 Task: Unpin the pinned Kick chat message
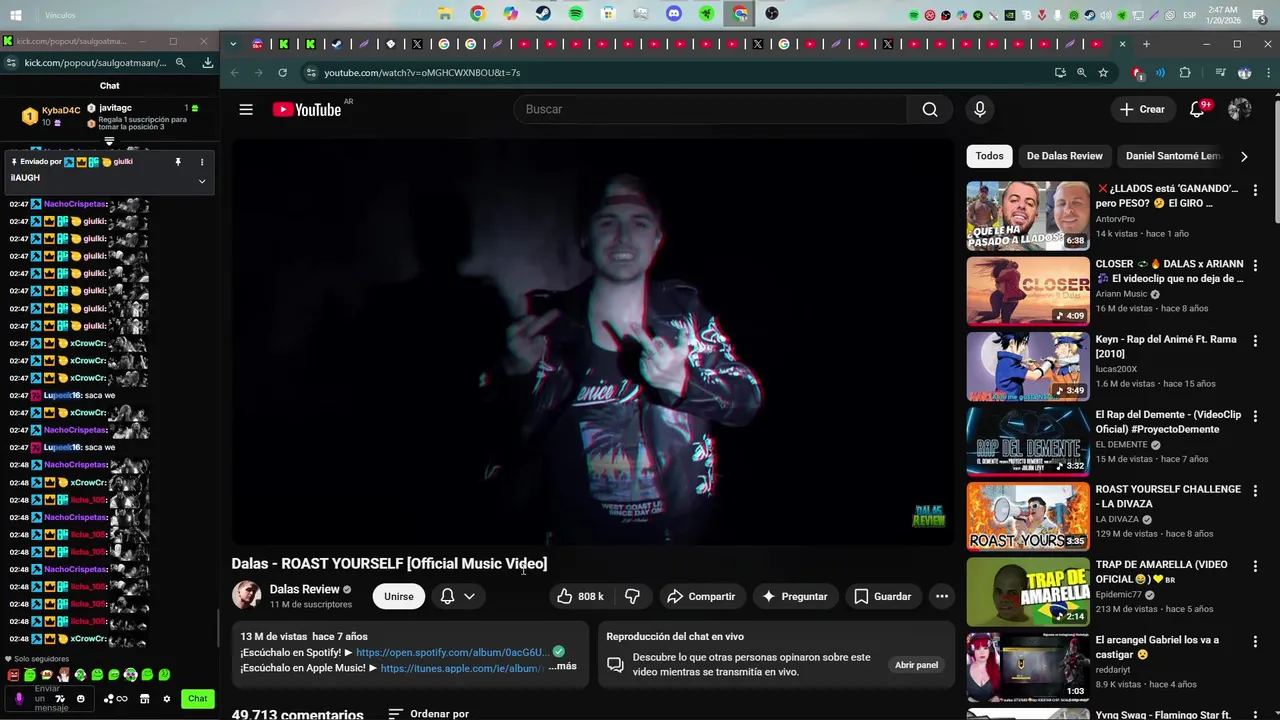pyautogui.click(x=178, y=161)
